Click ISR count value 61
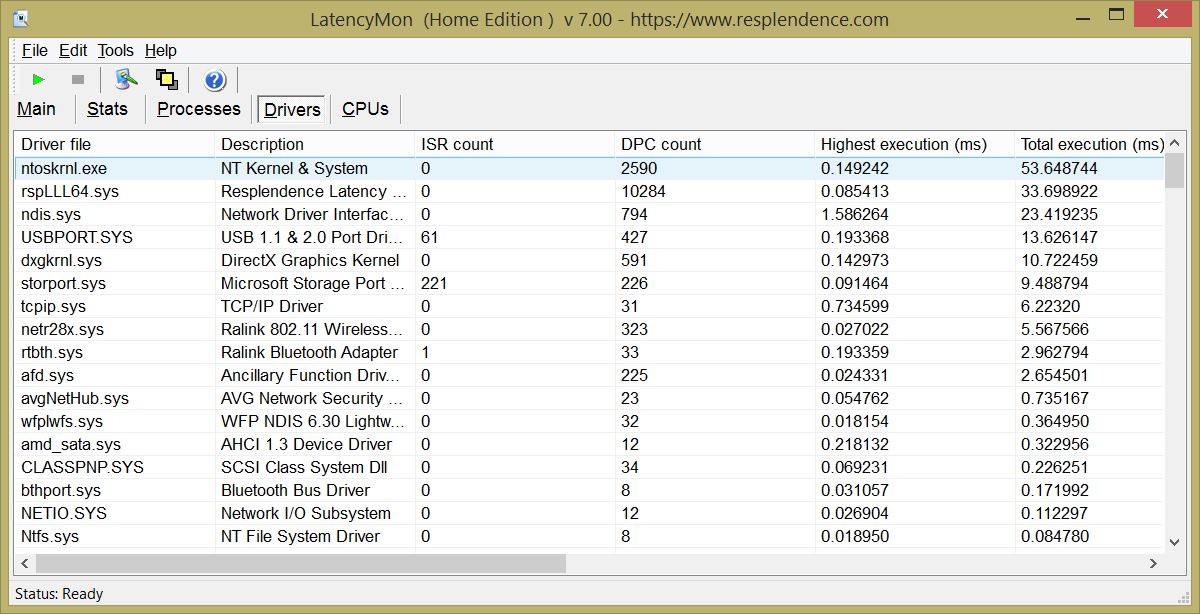1200x614 pixels. pos(430,237)
